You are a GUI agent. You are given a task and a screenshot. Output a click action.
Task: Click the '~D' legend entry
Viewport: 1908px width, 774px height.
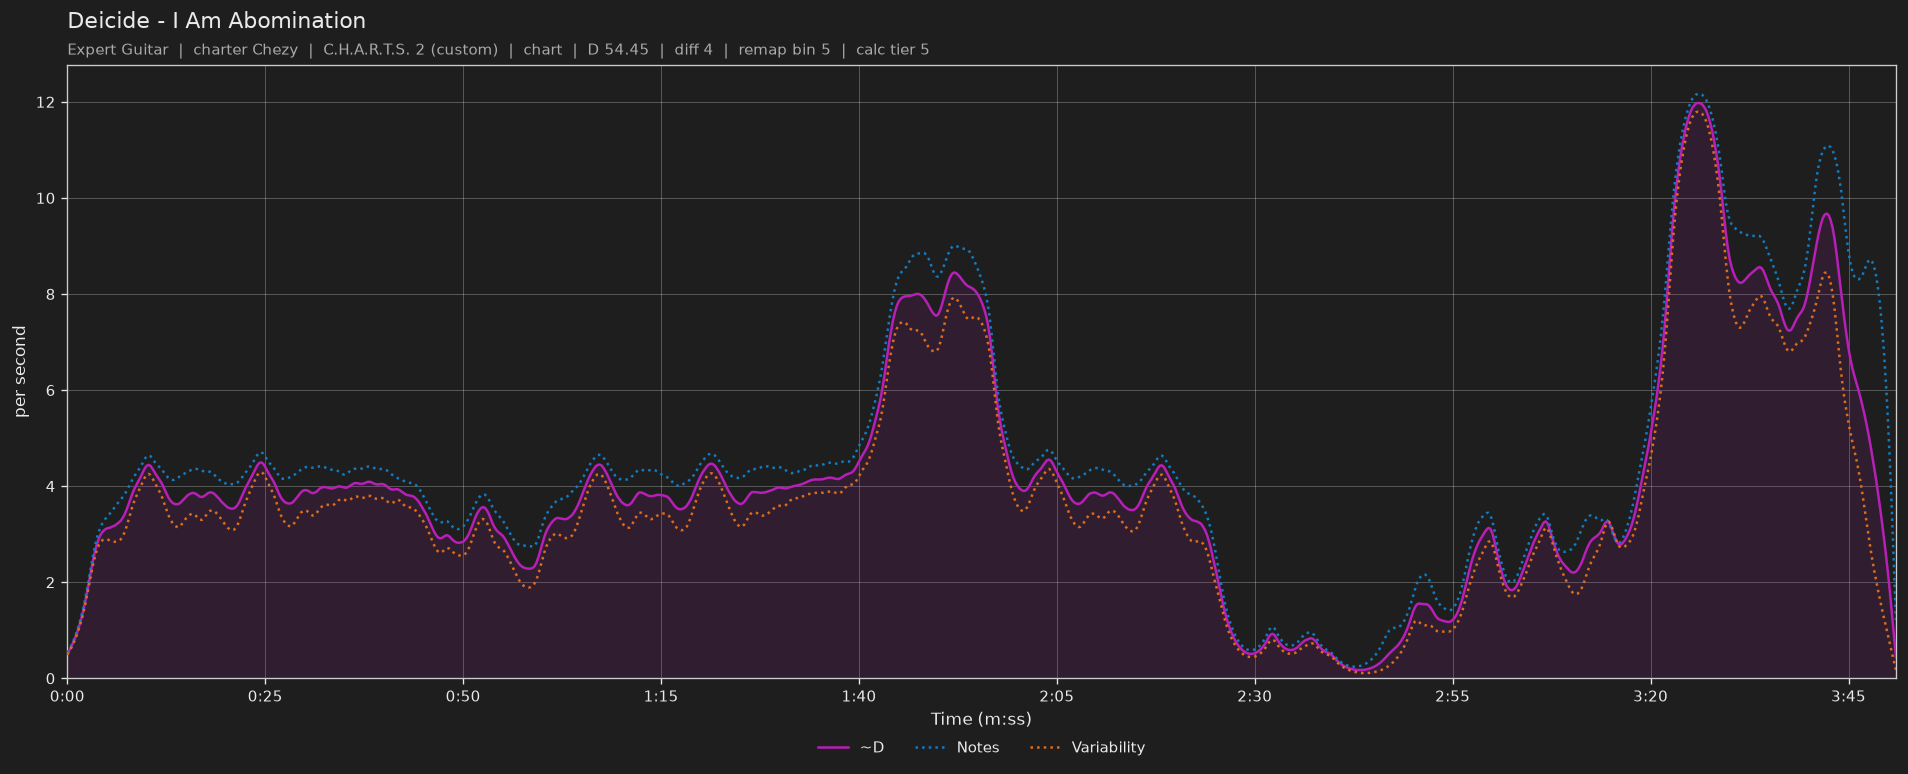(x=872, y=748)
